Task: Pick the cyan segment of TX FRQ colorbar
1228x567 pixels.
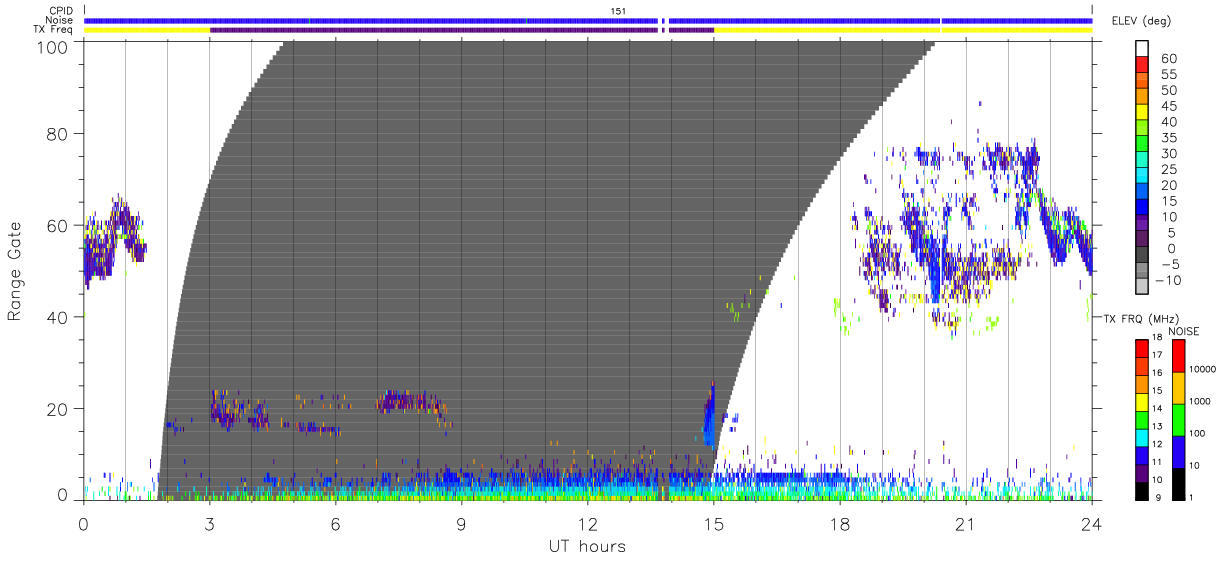Action: tap(1142, 435)
